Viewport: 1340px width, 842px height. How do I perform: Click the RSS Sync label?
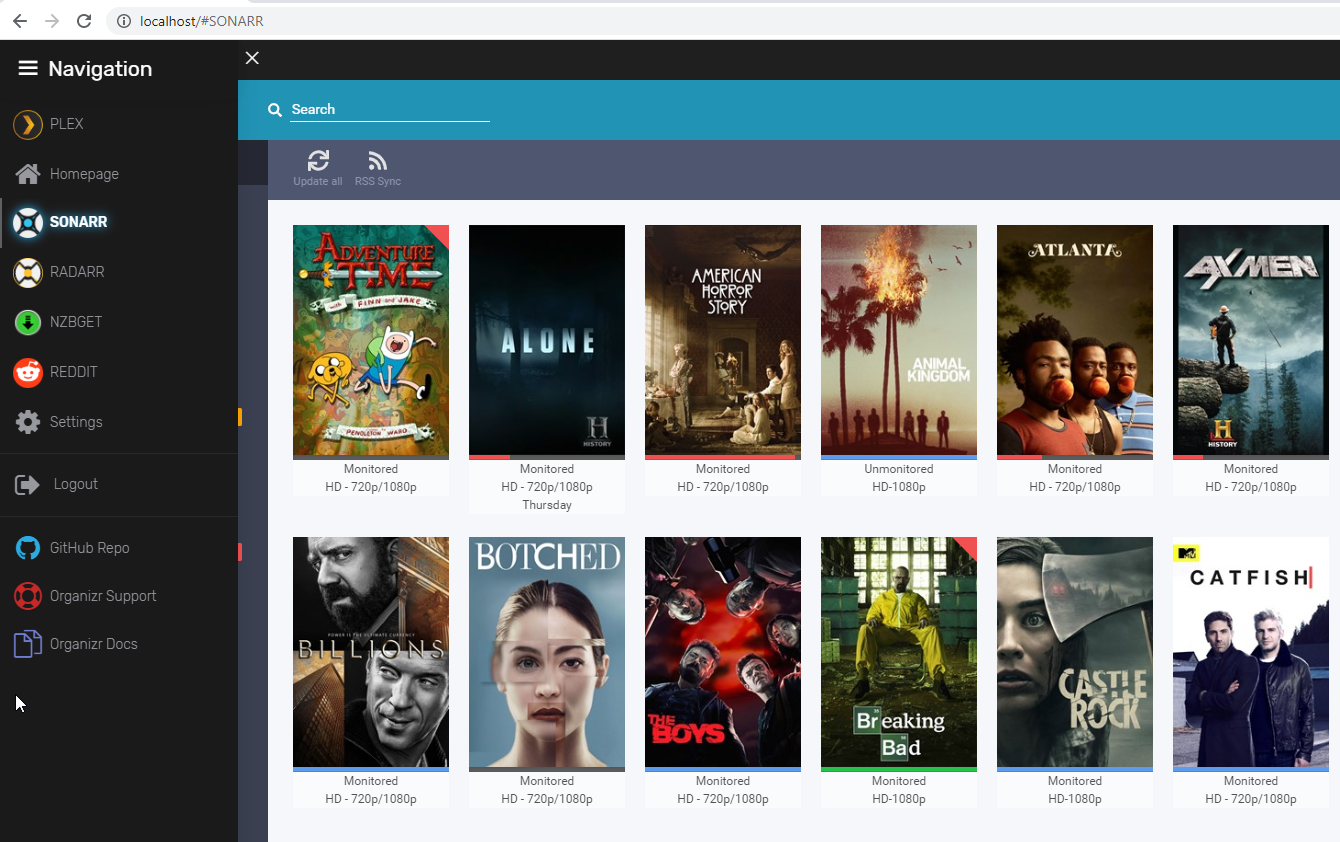378,181
